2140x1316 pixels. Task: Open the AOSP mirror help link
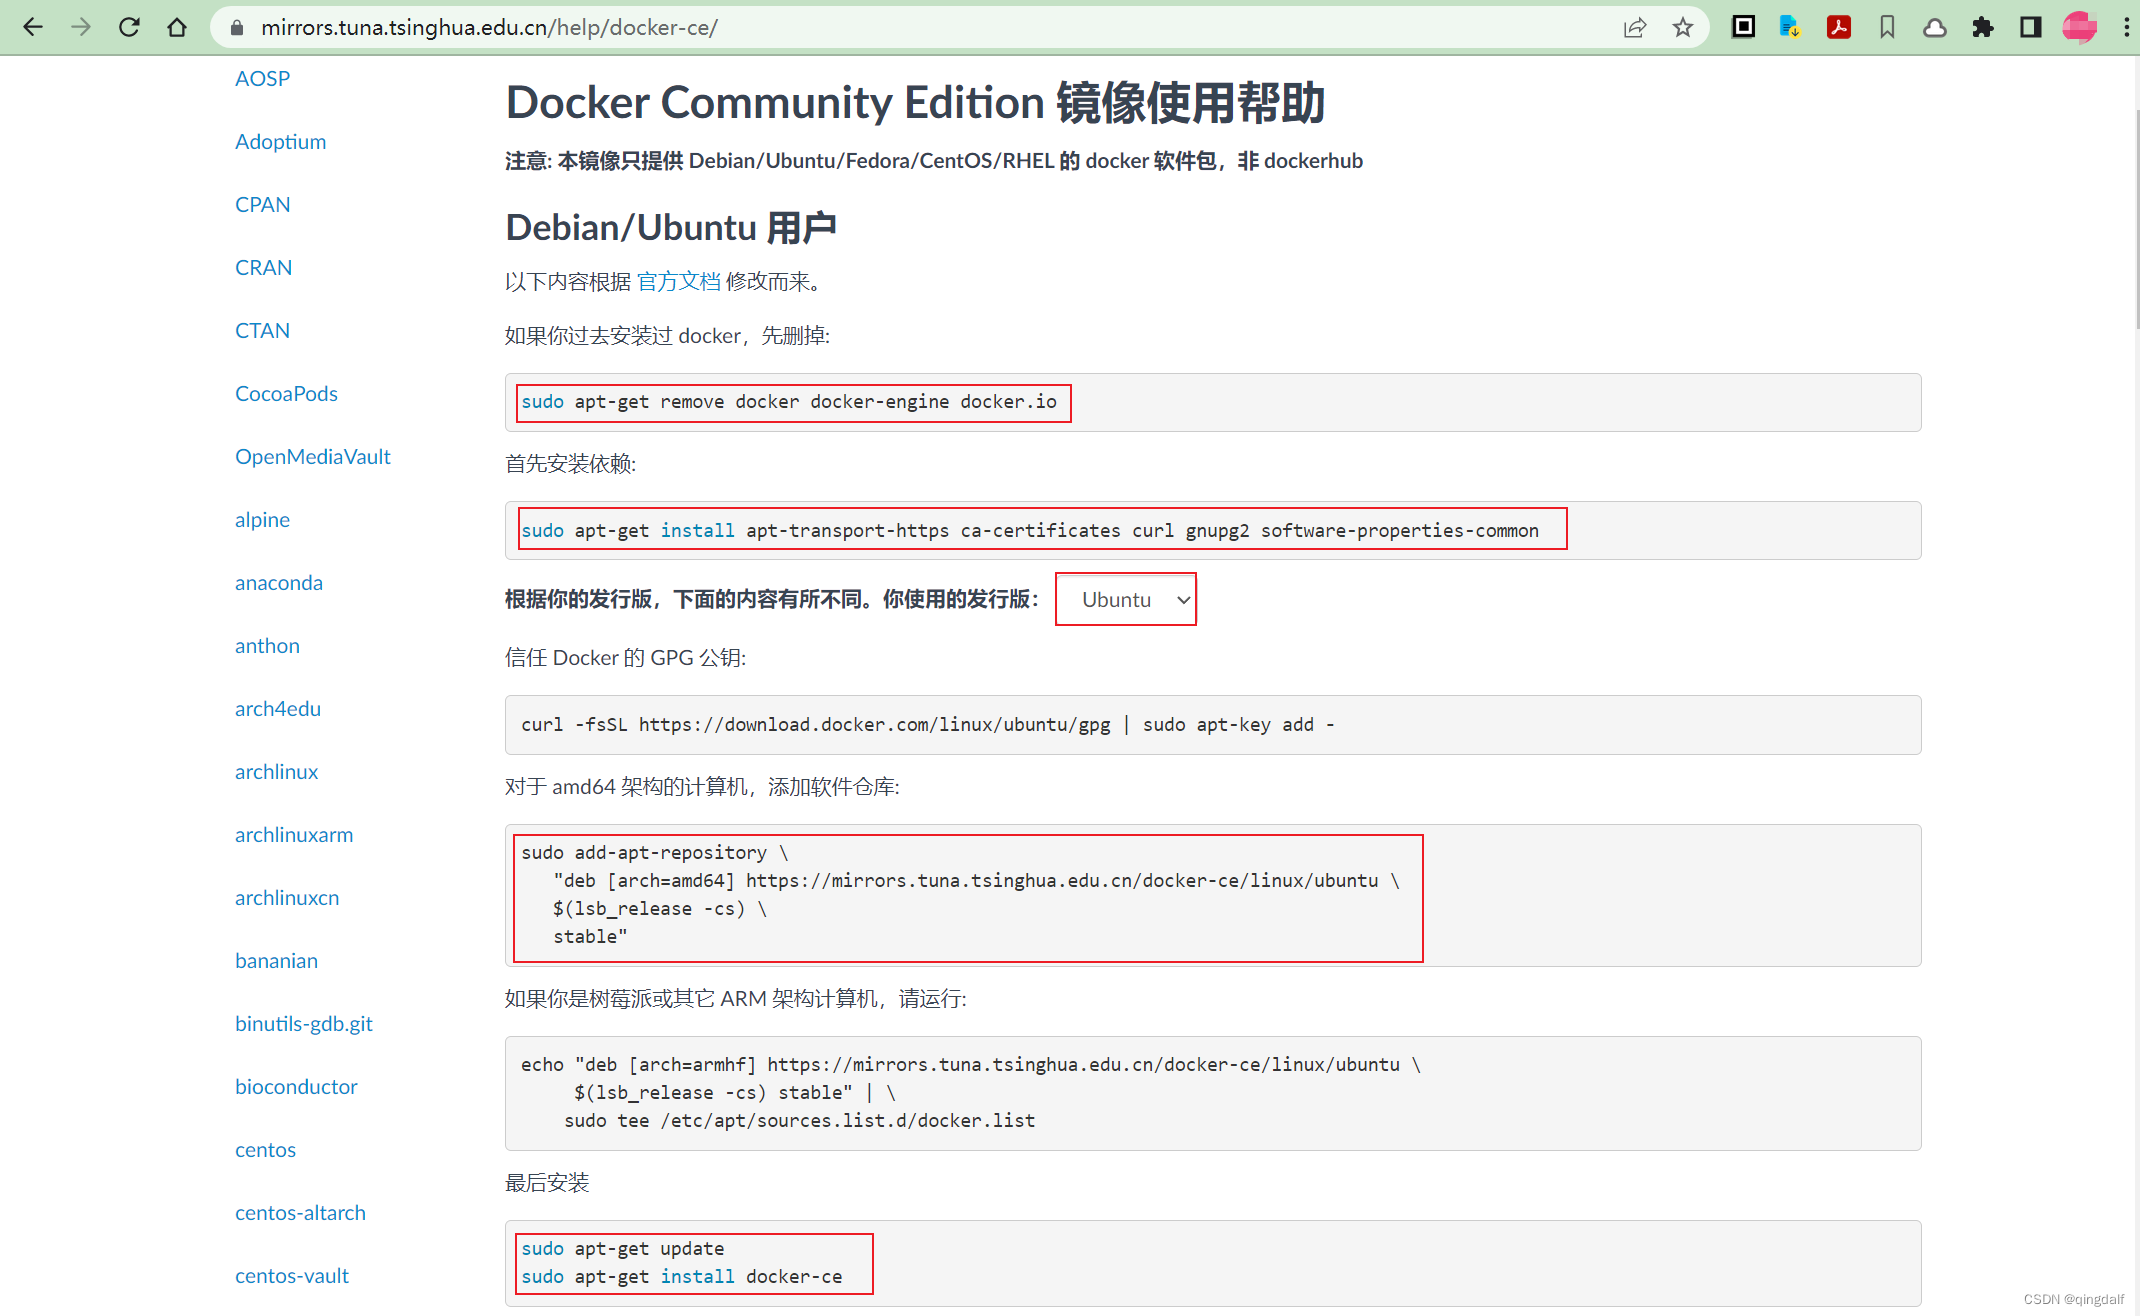[262, 78]
